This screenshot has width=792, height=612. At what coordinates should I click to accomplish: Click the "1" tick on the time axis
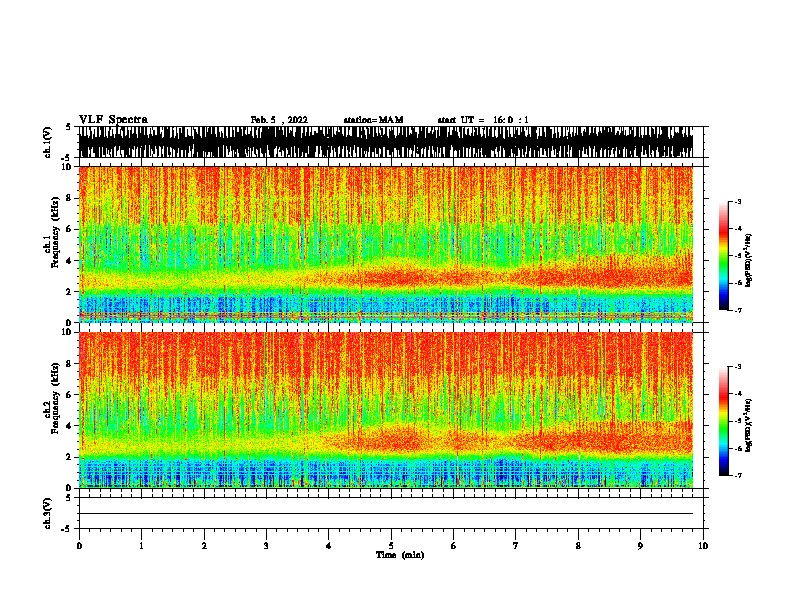141,545
